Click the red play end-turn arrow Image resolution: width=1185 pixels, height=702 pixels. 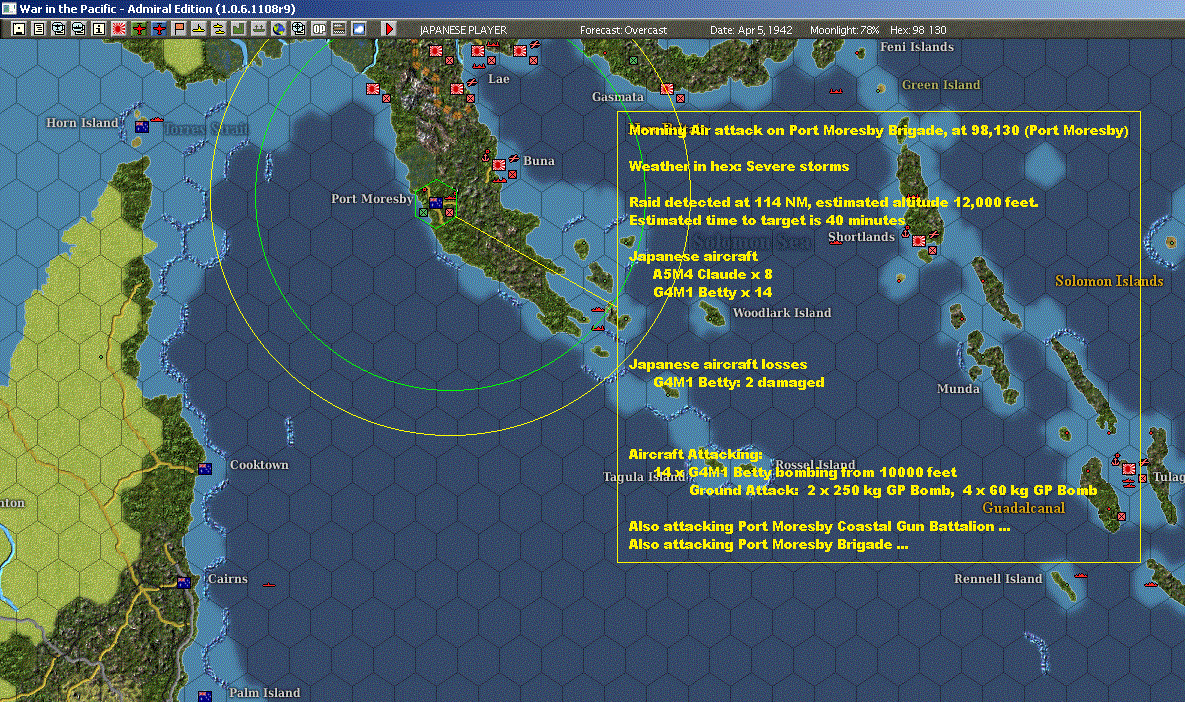[x=388, y=29]
